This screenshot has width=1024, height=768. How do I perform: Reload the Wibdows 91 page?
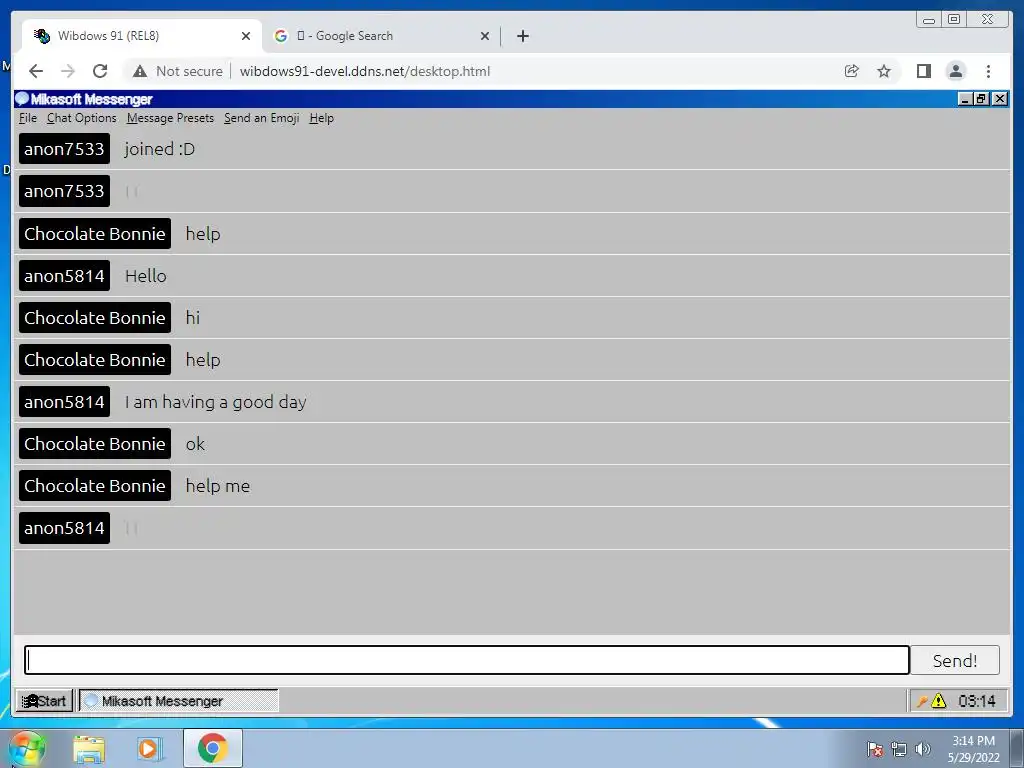pyautogui.click(x=100, y=71)
